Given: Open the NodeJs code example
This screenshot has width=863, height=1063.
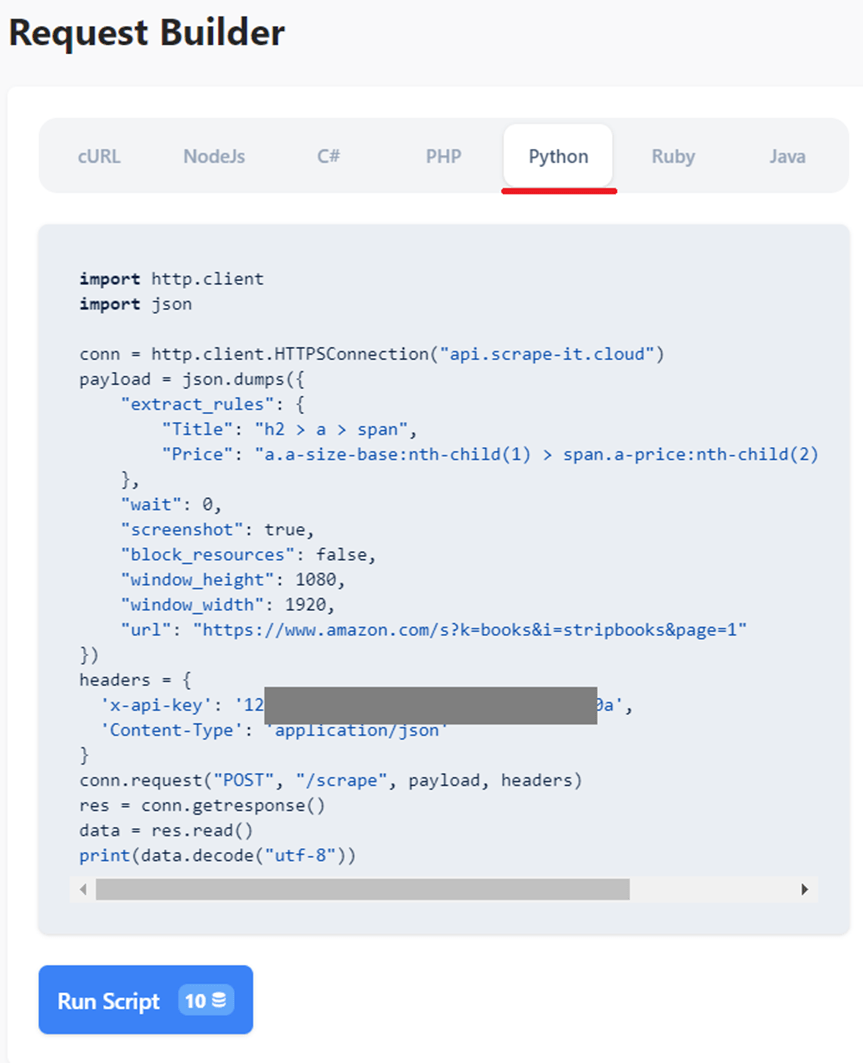Looking at the screenshot, I should (213, 156).
